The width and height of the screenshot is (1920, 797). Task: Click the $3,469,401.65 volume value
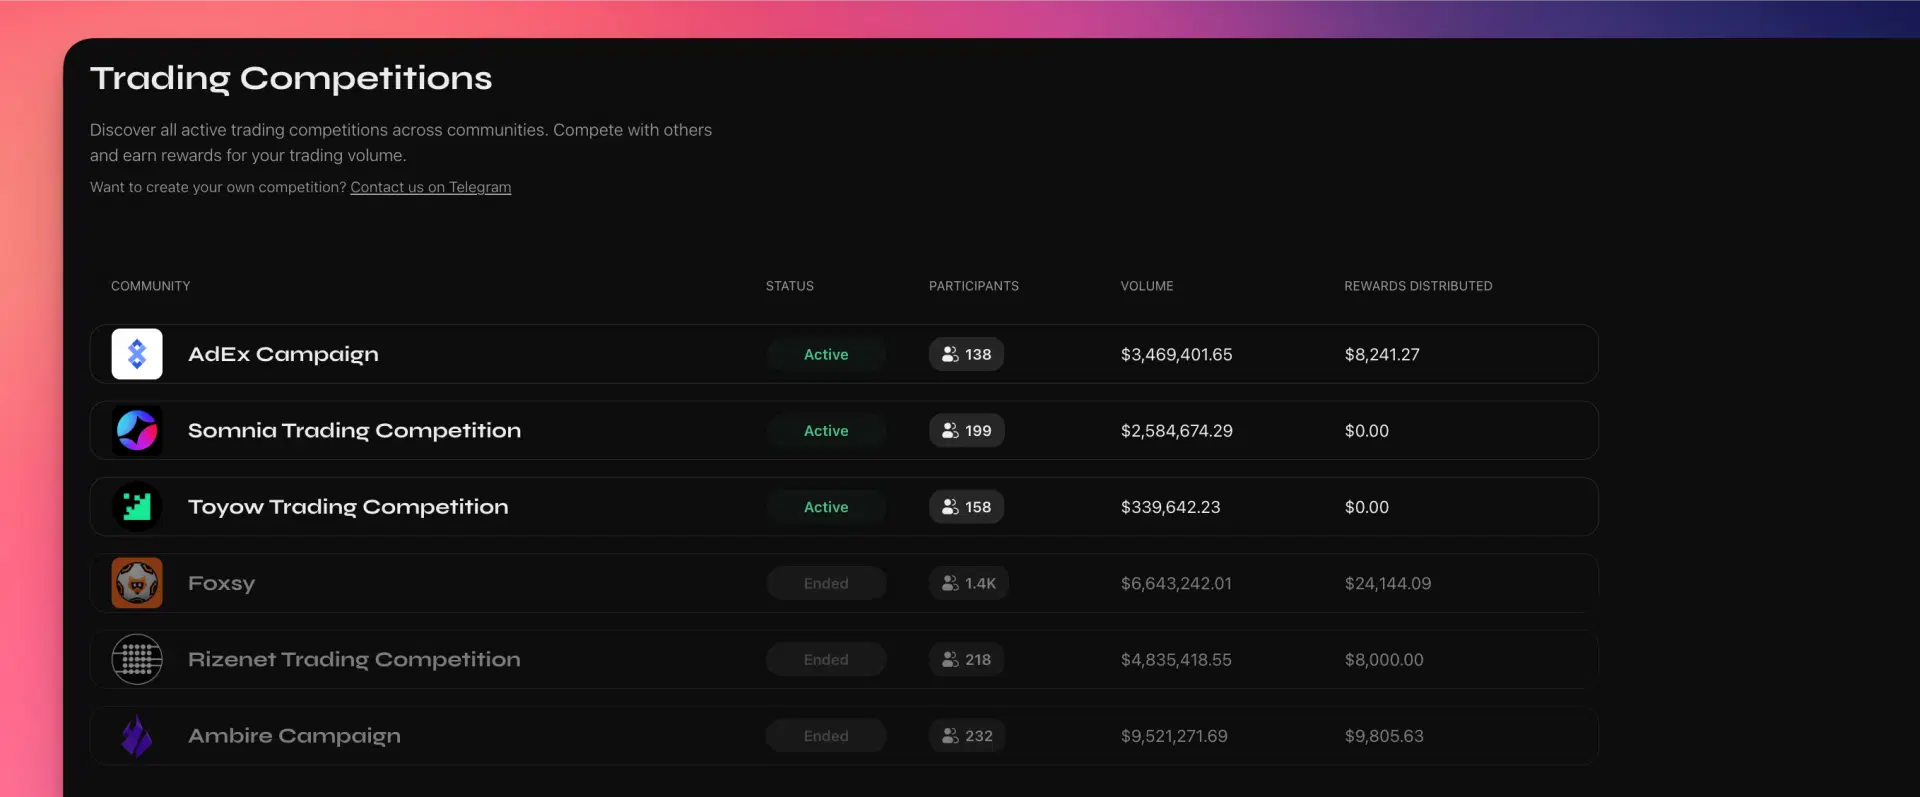click(1176, 354)
